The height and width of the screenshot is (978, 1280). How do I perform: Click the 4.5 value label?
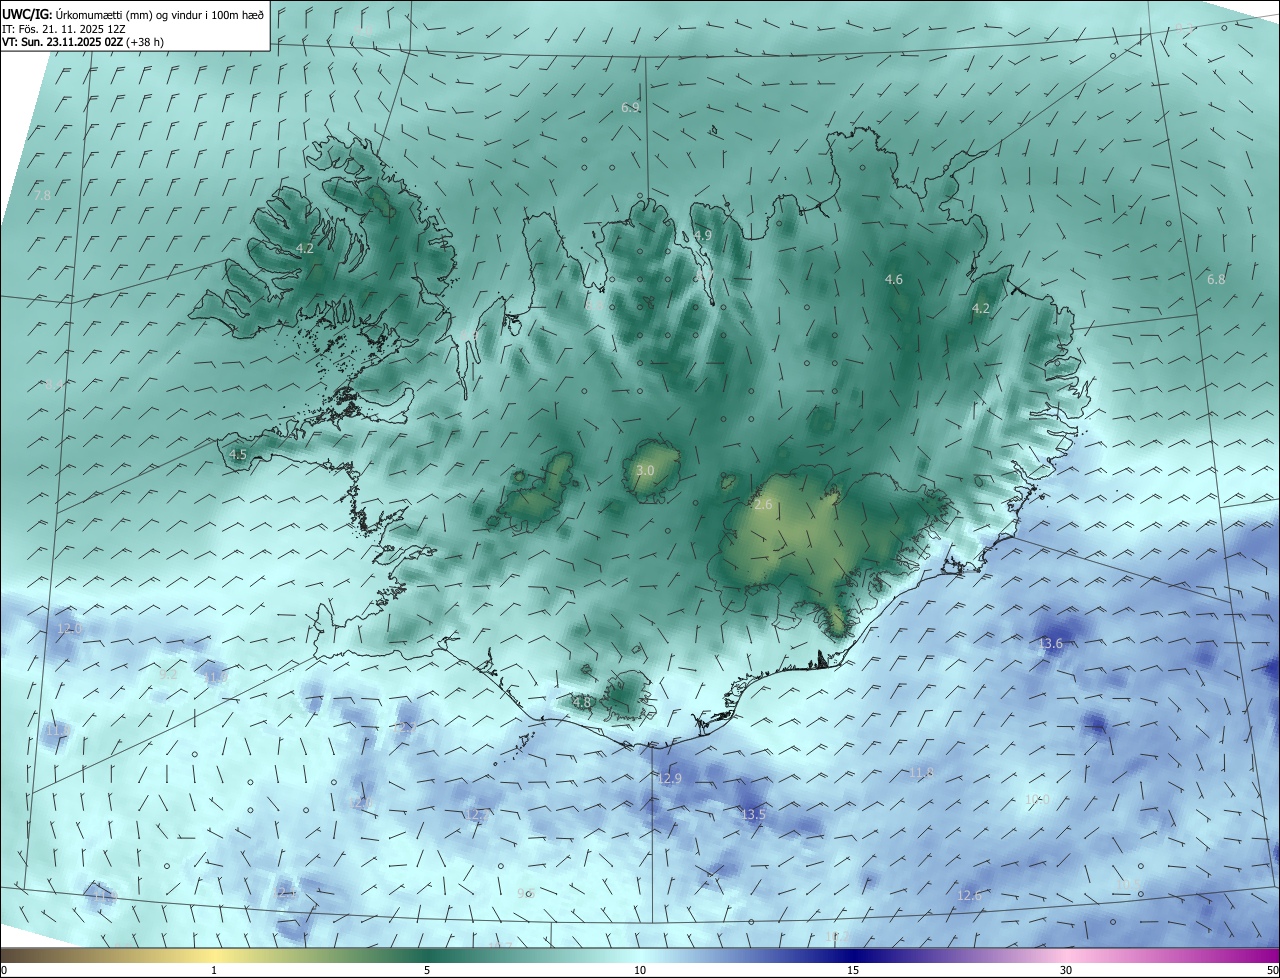pyautogui.click(x=238, y=455)
